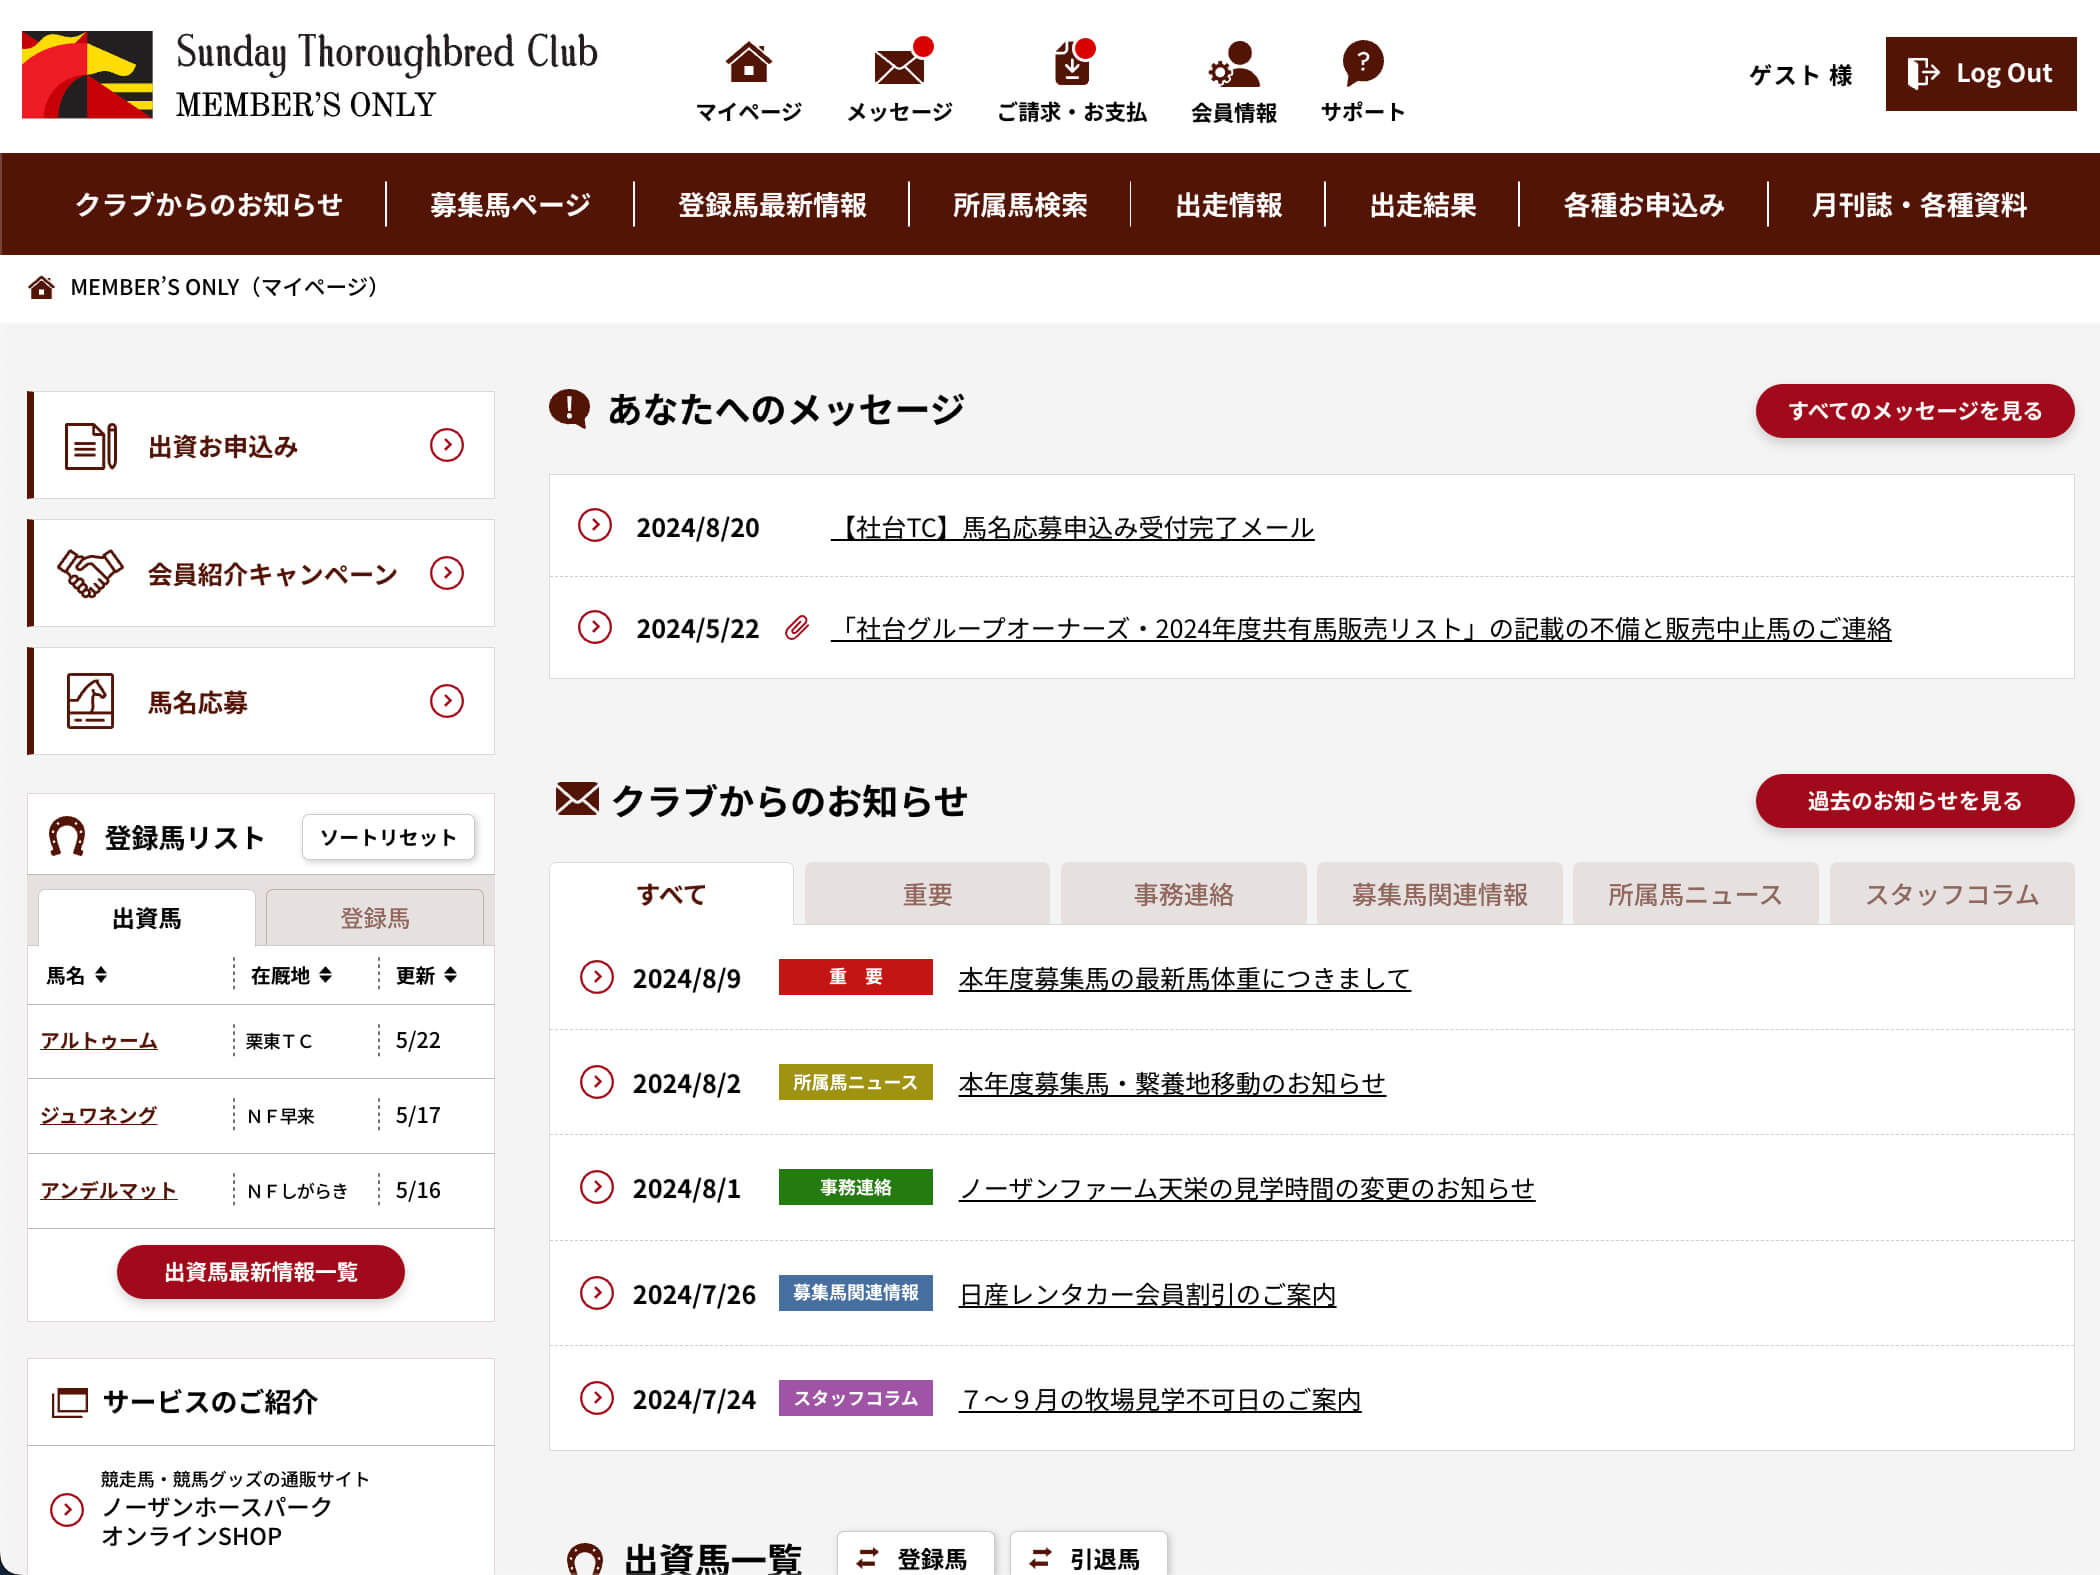The width and height of the screenshot is (2100, 1575).
Task: Toggle to 引退馬 in 出資馬一覧 section
Action: (x=1088, y=1557)
